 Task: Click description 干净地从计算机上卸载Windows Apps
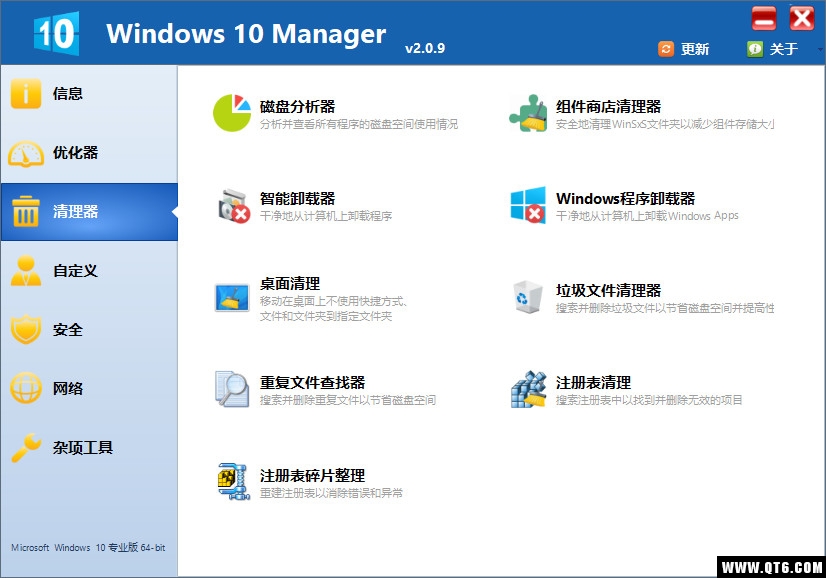tap(647, 216)
